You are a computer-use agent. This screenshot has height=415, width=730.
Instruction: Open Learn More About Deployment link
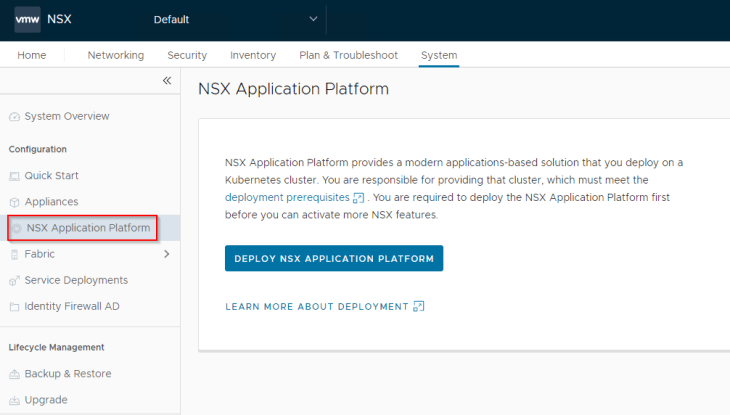[317, 306]
